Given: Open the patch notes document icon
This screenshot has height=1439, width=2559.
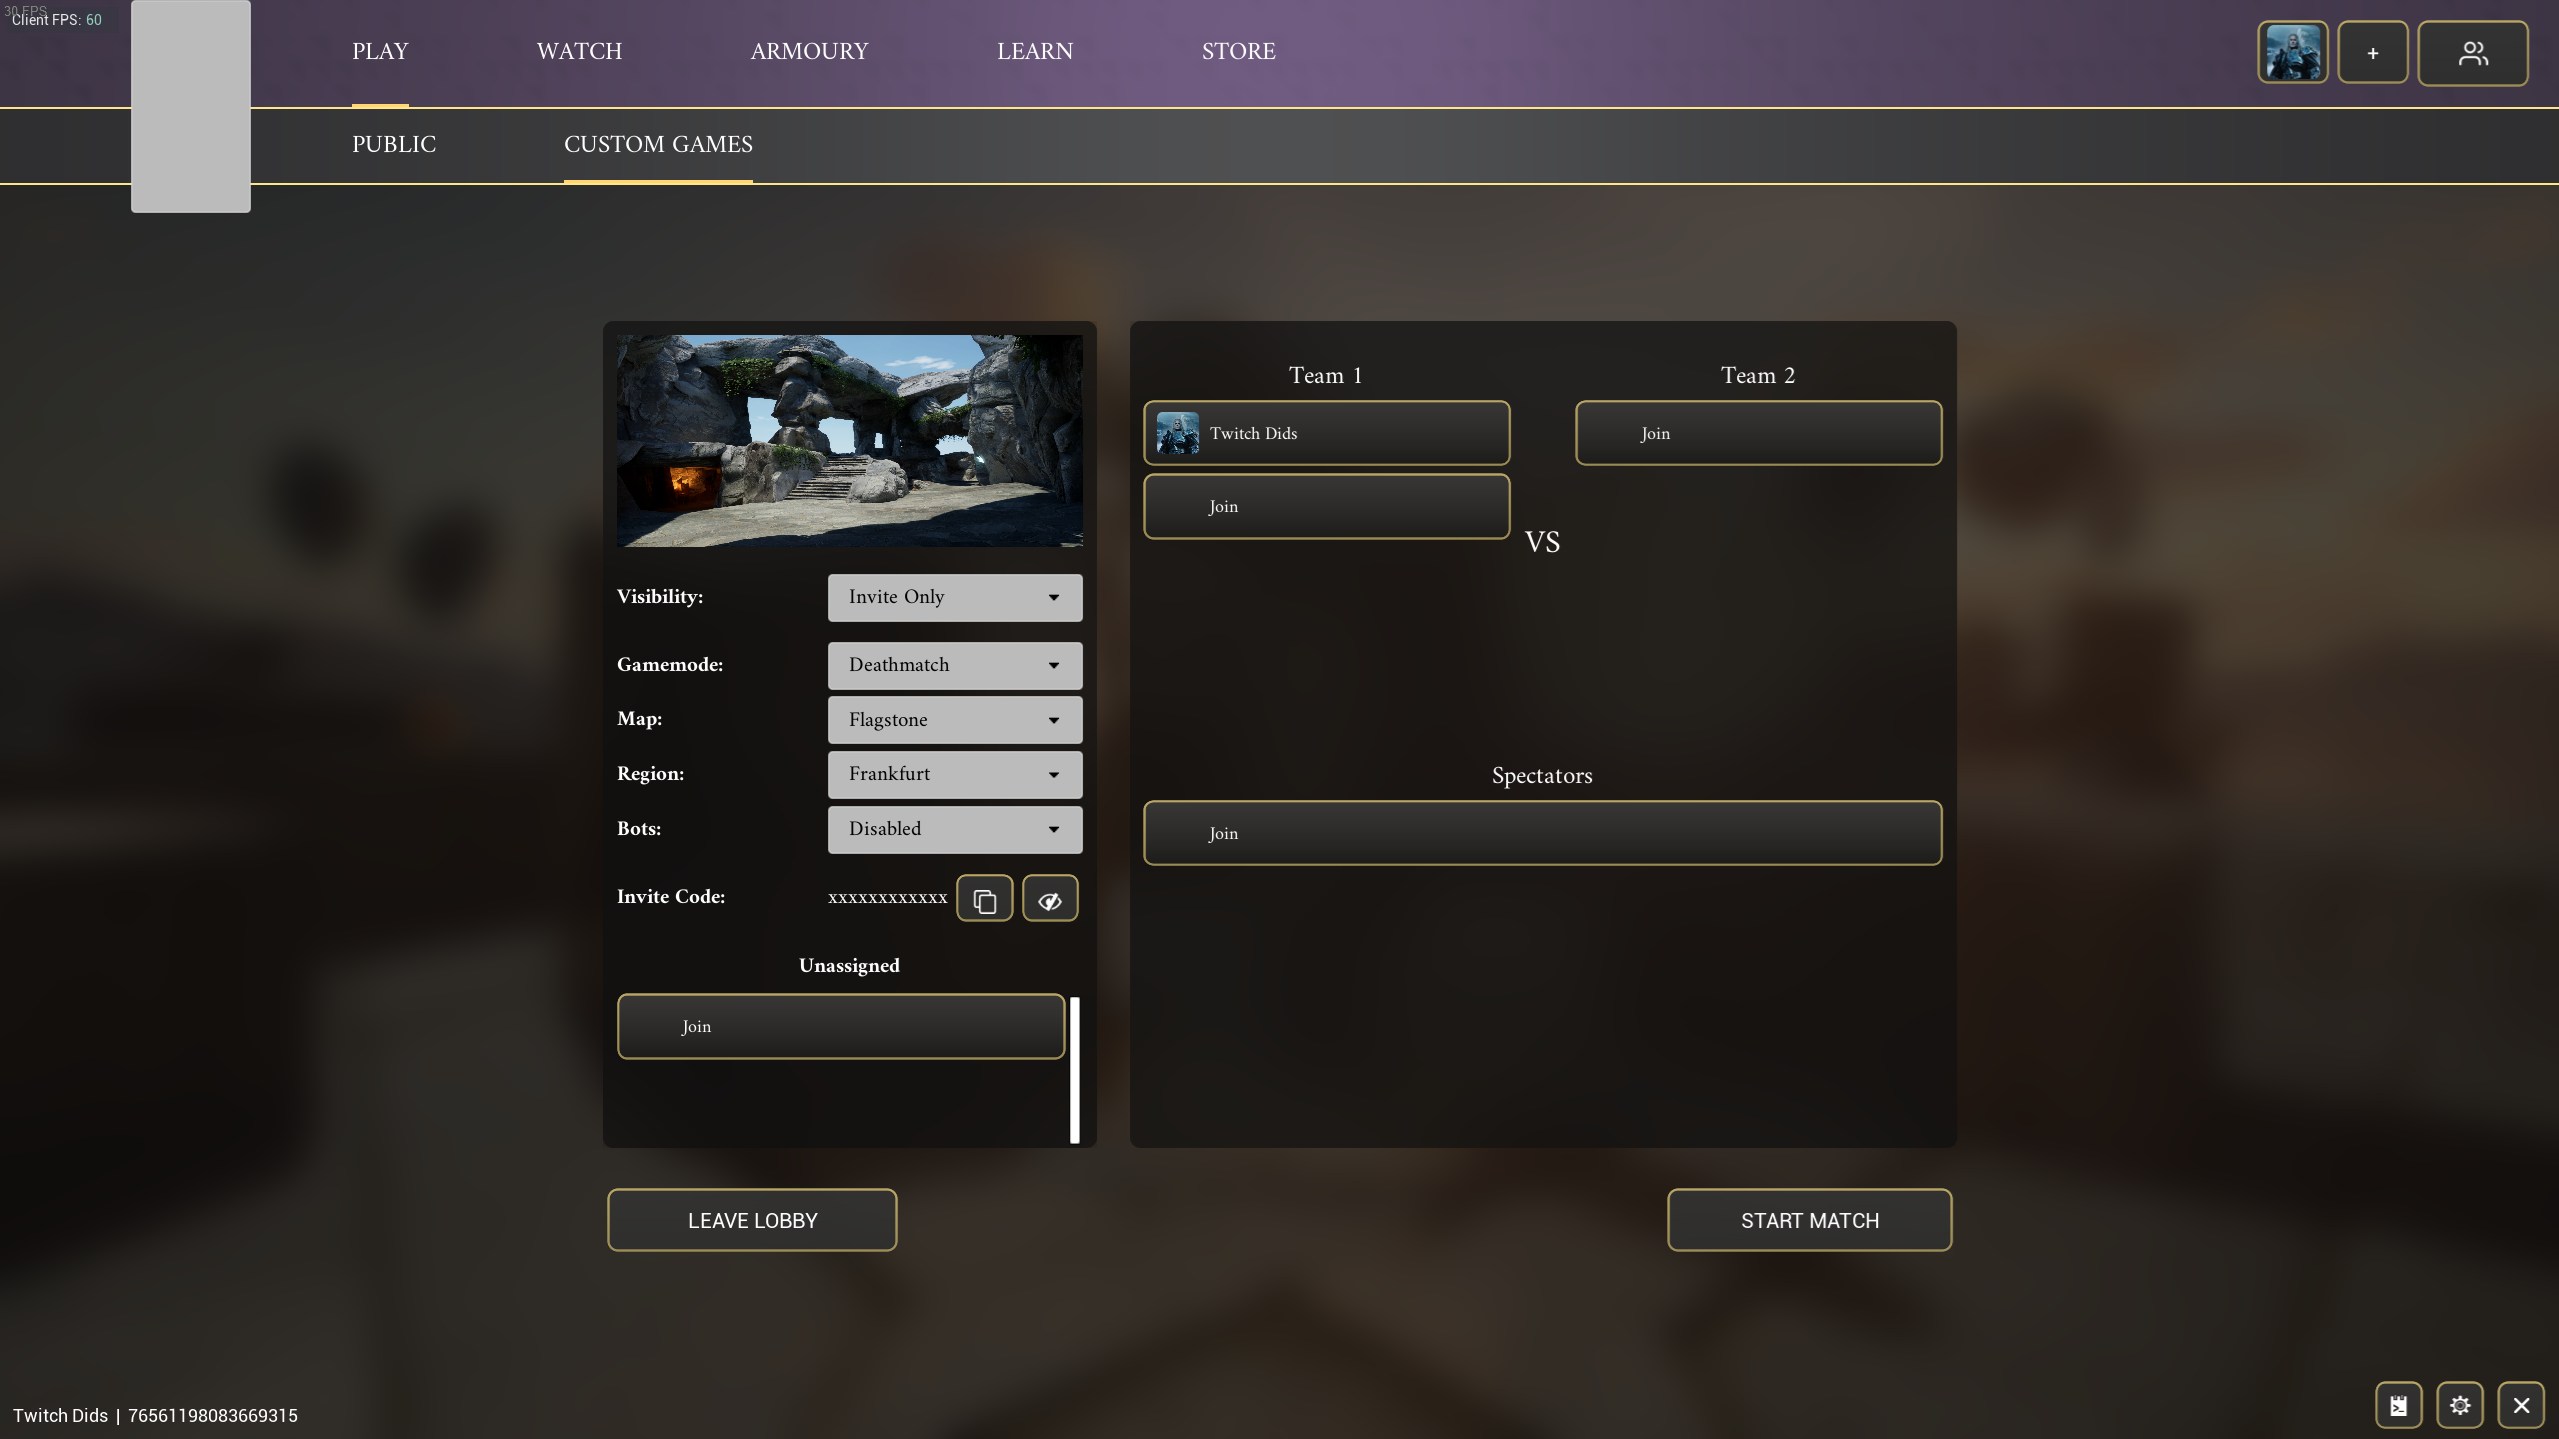Looking at the screenshot, I should [2398, 1405].
